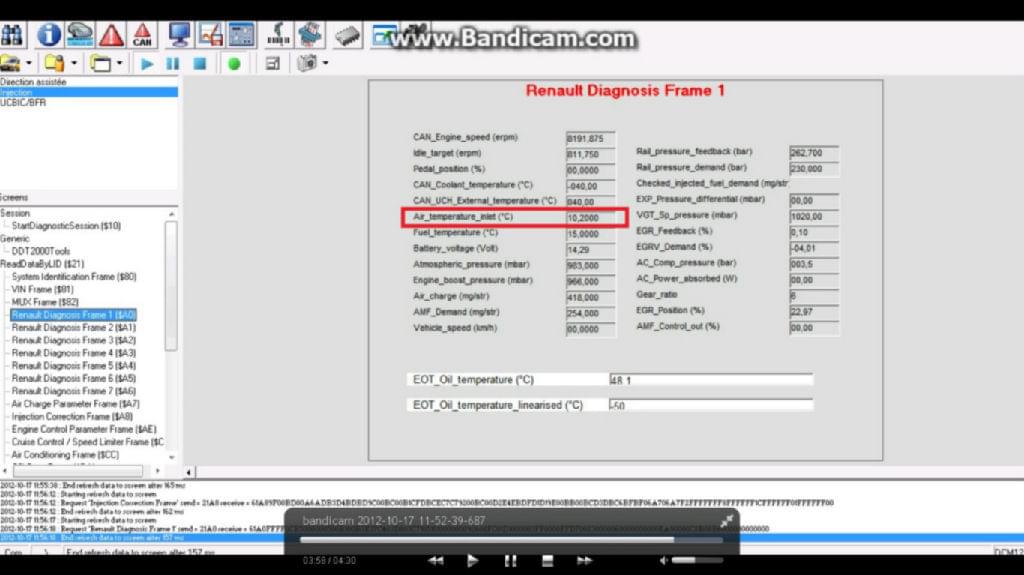Select 'Renault Diagnosis Frame 5 ($A4)'
Viewport: 1024px width, 575px height.
[x=74, y=366]
